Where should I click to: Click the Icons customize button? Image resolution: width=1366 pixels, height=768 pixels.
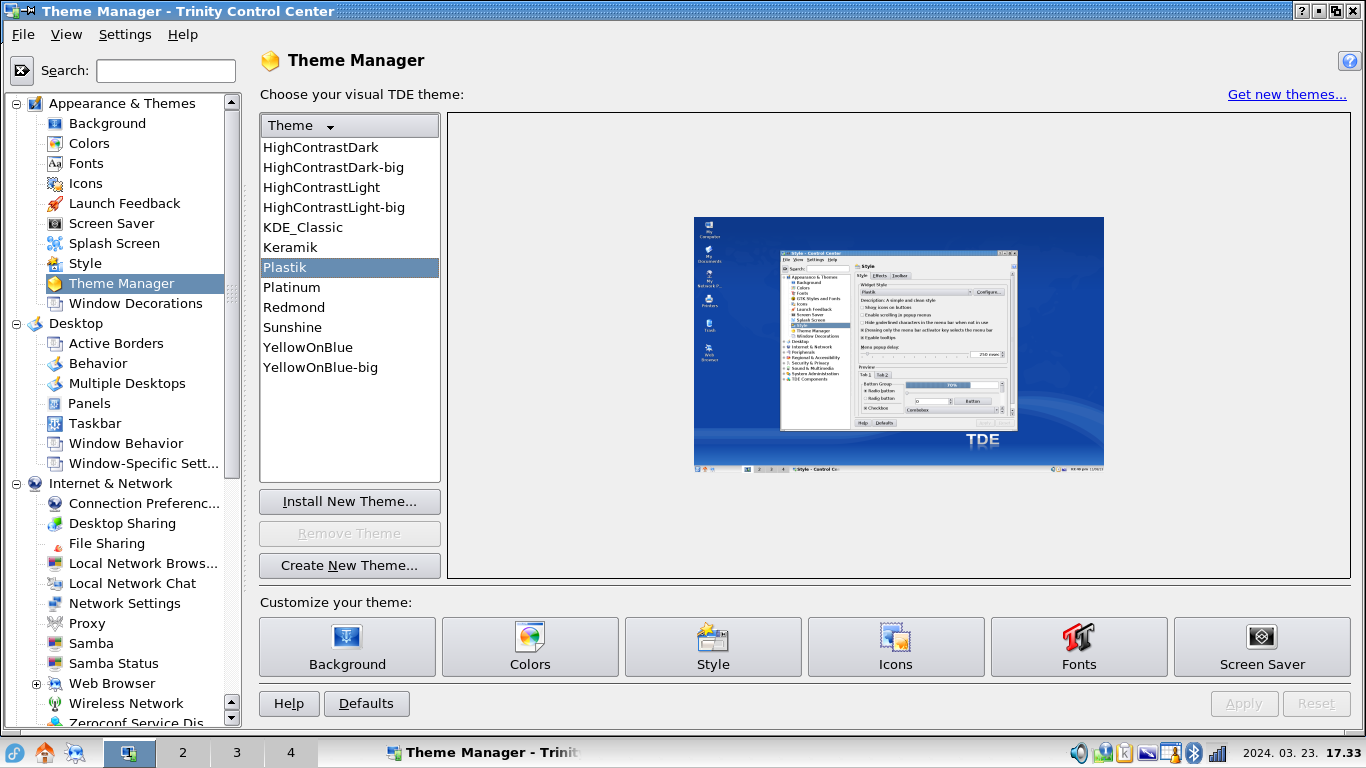point(896,647)
